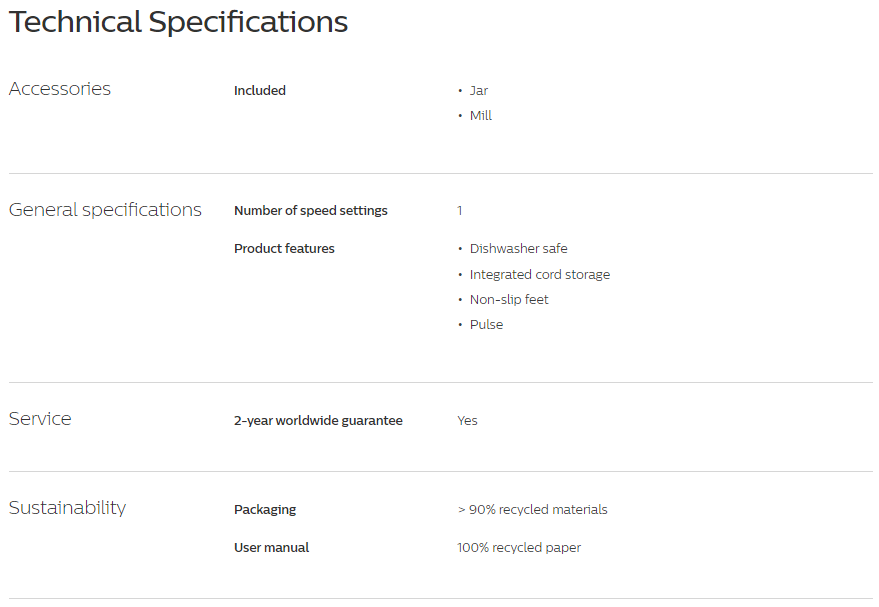This screenshot has height=607, width=879.
Task: Select the Sustainability section title
Action: tap(67, 507)
